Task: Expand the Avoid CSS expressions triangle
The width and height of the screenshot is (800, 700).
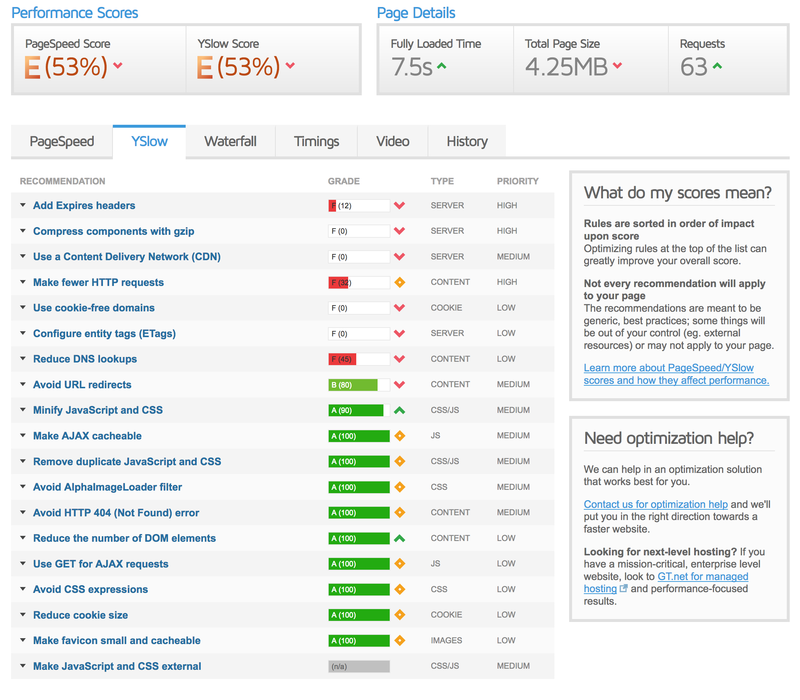Action: pos(23,589)
